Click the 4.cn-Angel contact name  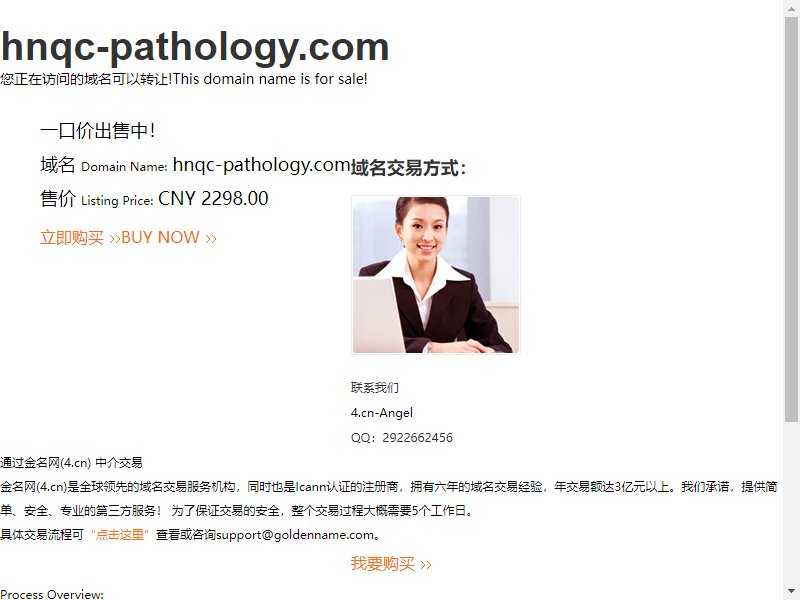pyautogui.click(x=382, y=413)
